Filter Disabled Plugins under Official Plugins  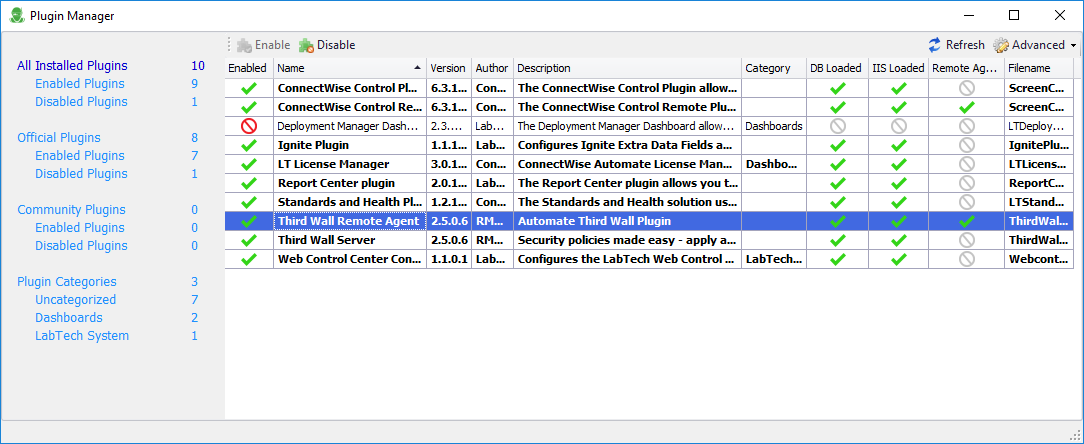82,174
